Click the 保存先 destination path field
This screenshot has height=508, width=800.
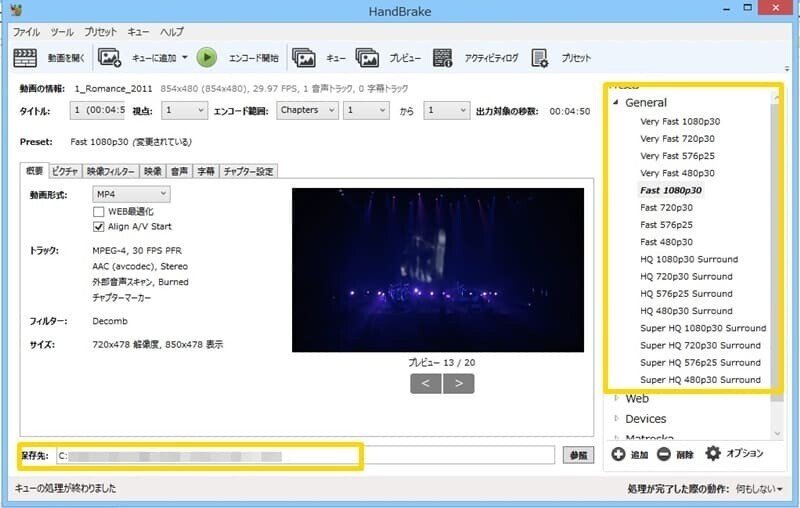click(305, 455)
